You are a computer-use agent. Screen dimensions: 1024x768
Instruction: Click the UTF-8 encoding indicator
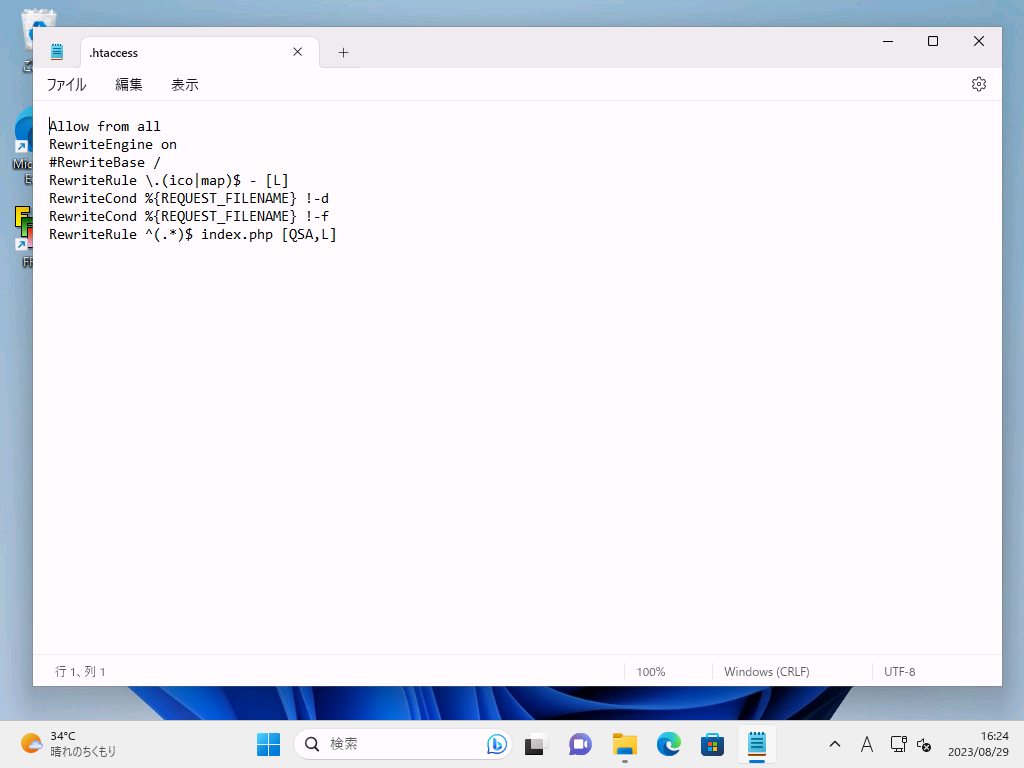pyautogui.click(x=899, y=672)
